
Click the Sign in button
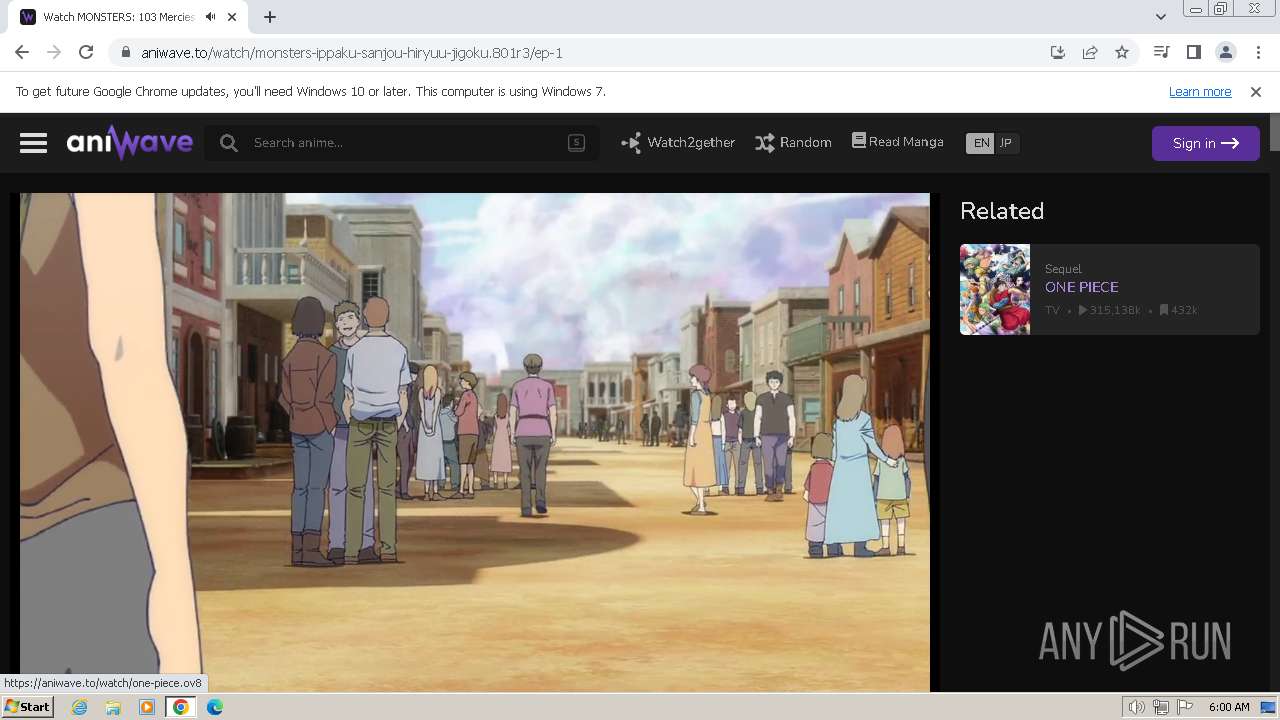[1205, 143]
